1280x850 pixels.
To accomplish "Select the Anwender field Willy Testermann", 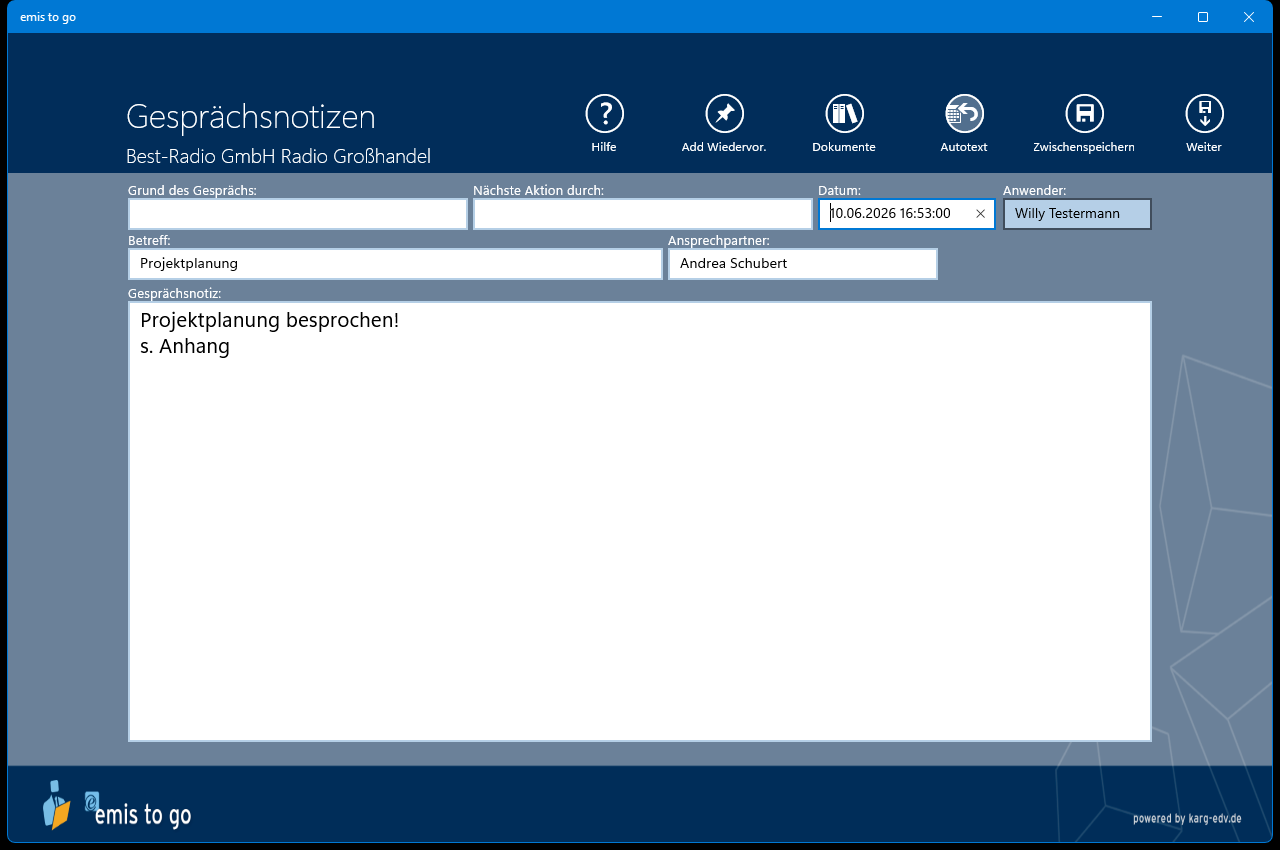I will (1077, 214).
